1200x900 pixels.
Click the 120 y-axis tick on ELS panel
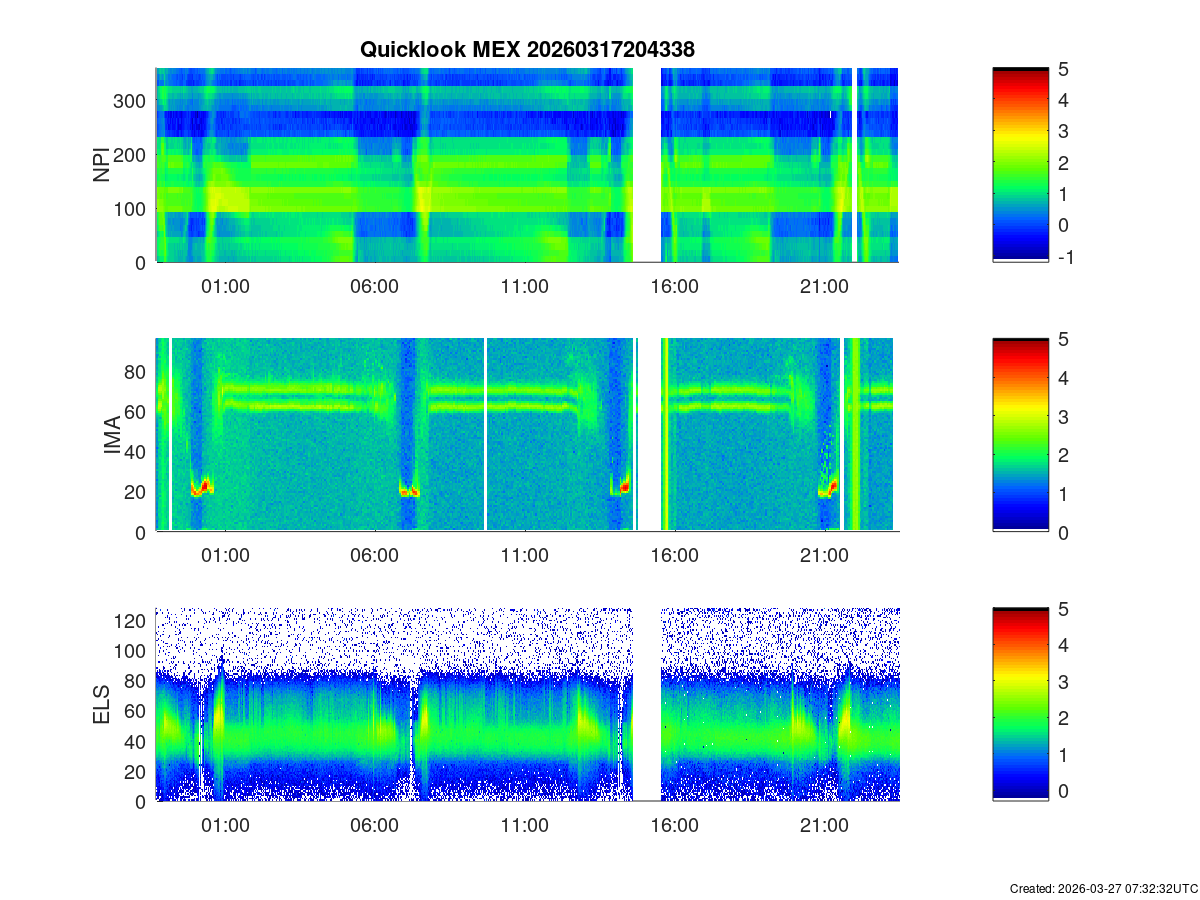[x=133, y=620]
